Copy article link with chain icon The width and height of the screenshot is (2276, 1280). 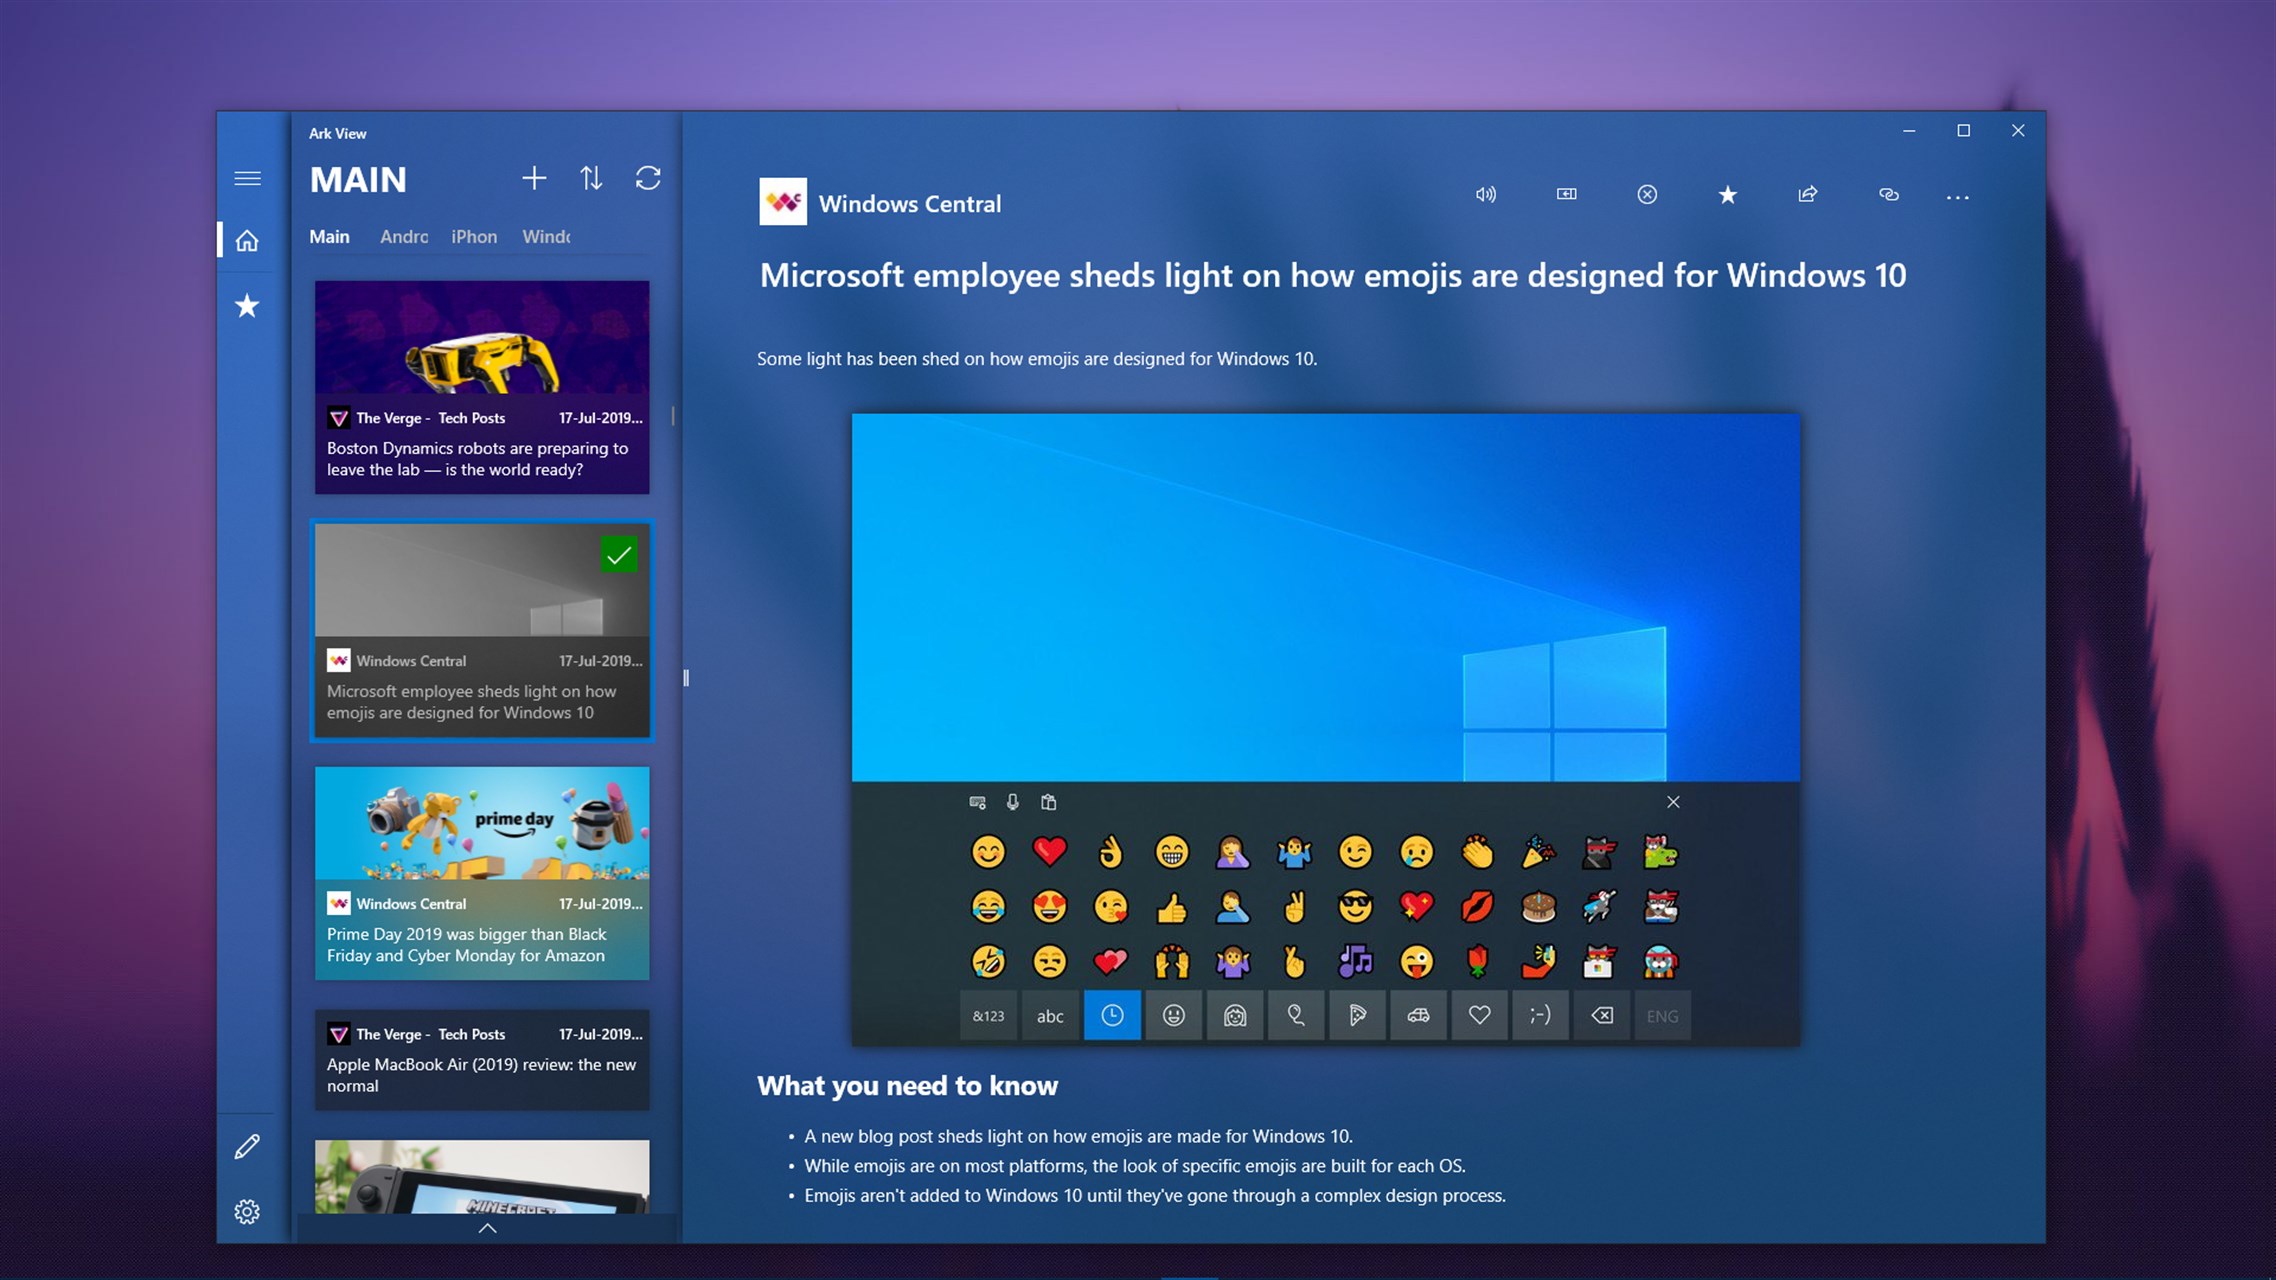click(1888, 195)
